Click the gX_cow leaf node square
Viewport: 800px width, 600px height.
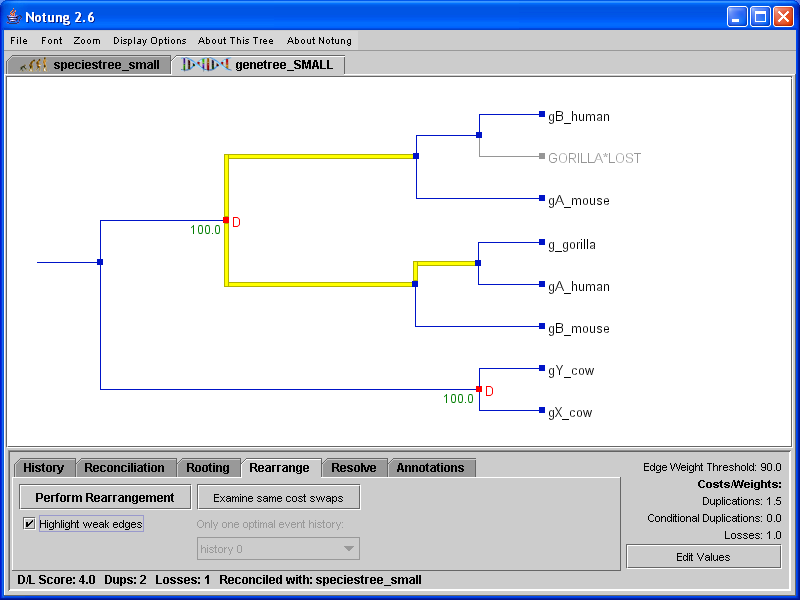[x=541, y=411]
